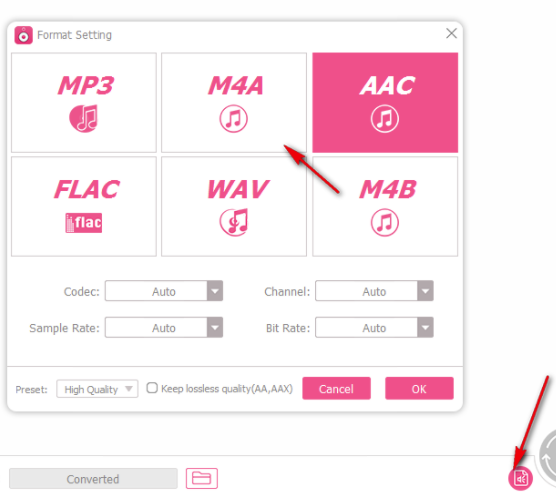This screenshot has height=497, width=556.
Task: Expand the Sample Rate dropdown
Action: 164,328
